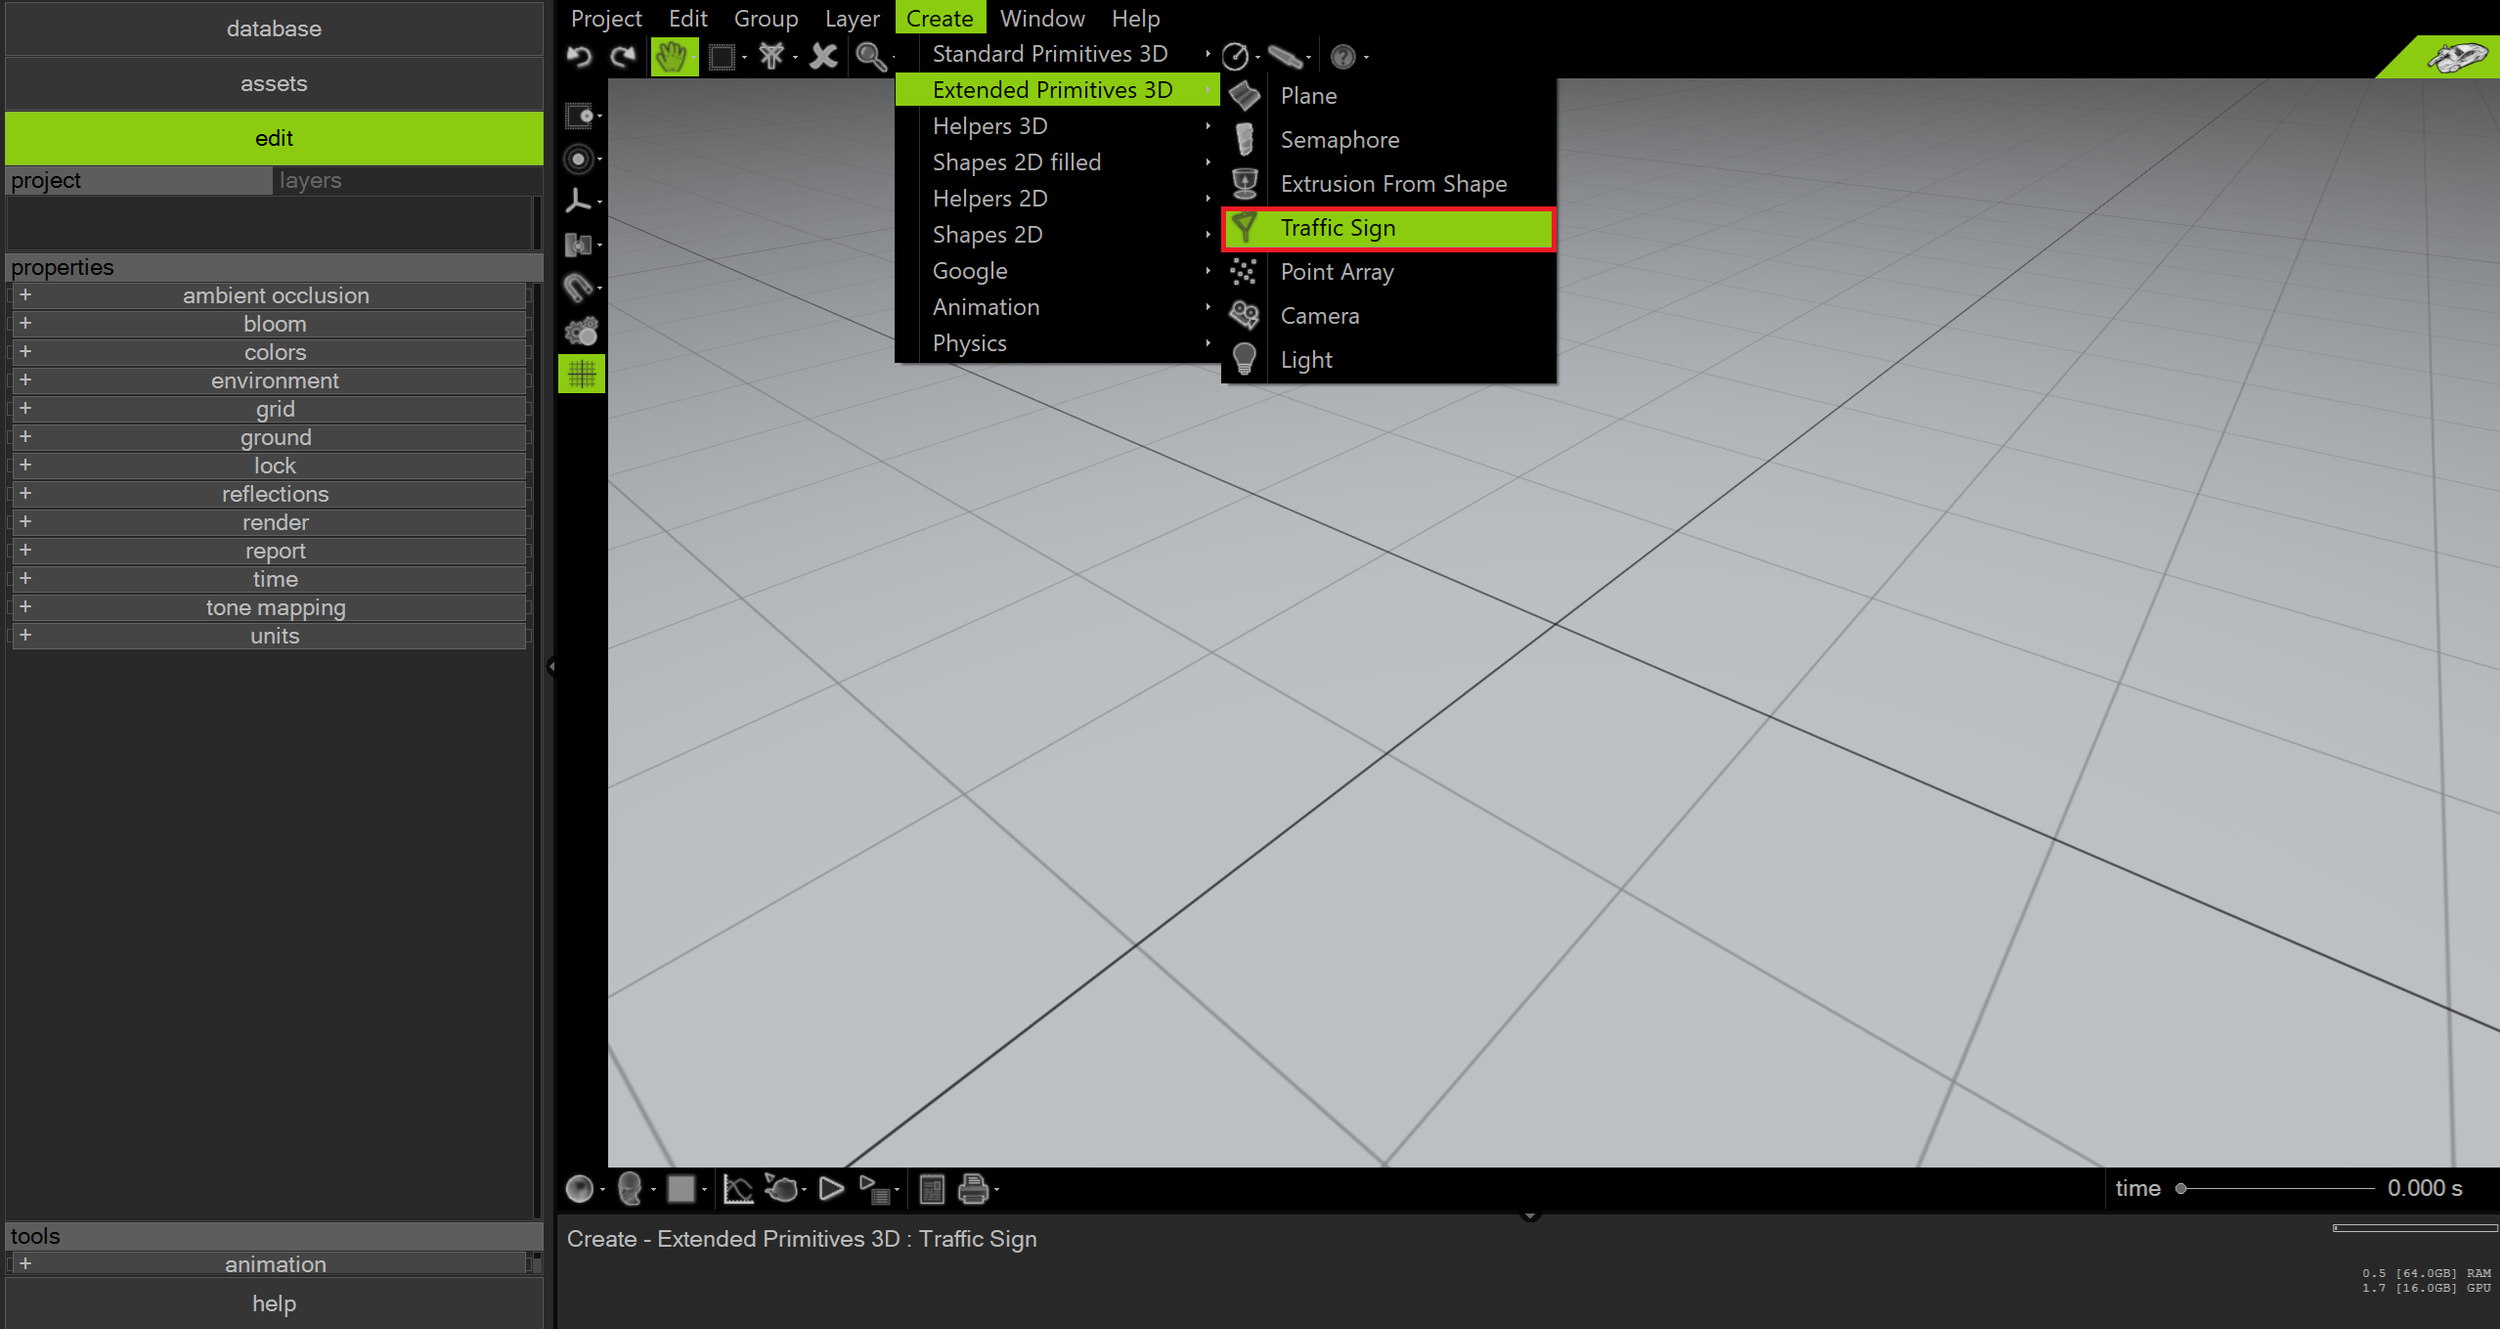Click the time slider handle
Image resolution: width=2500 pixels, height=1329 pixels.
tap(2181, 1189)
